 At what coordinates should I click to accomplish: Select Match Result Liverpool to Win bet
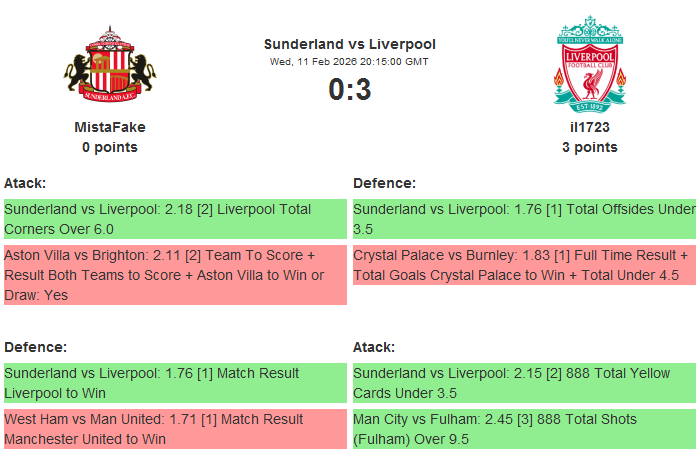tap(175, 383)
